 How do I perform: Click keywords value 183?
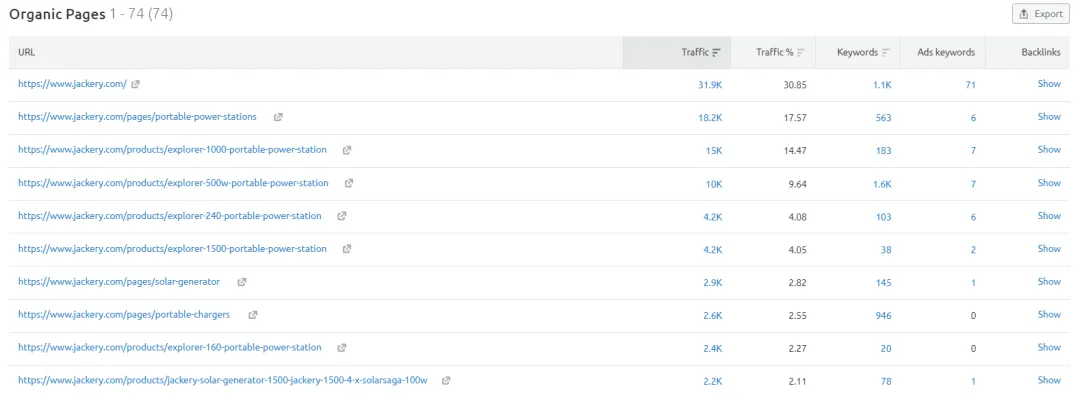(884, 151)
